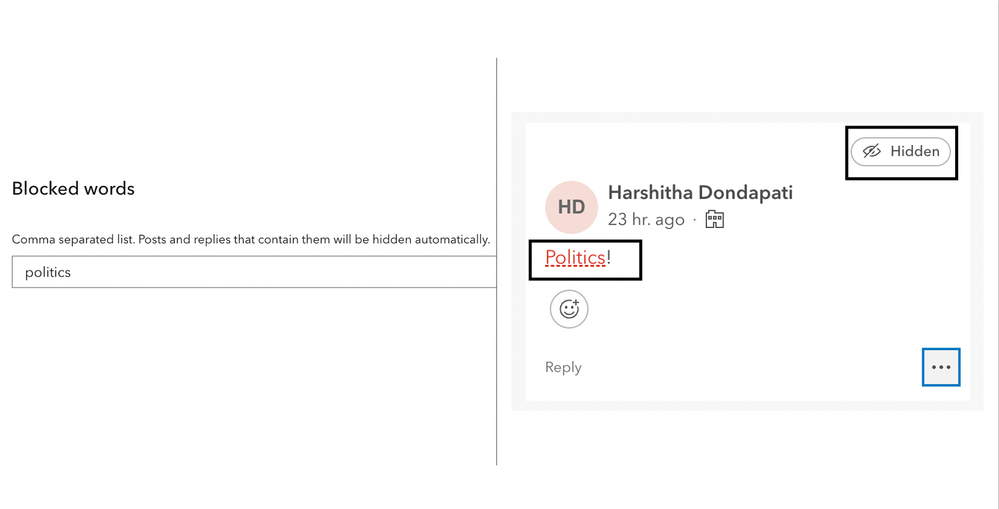This screenshot has width=999, height=509.
Task: Click the exclamation mark after Politics
Action: [x=609, y=258]
